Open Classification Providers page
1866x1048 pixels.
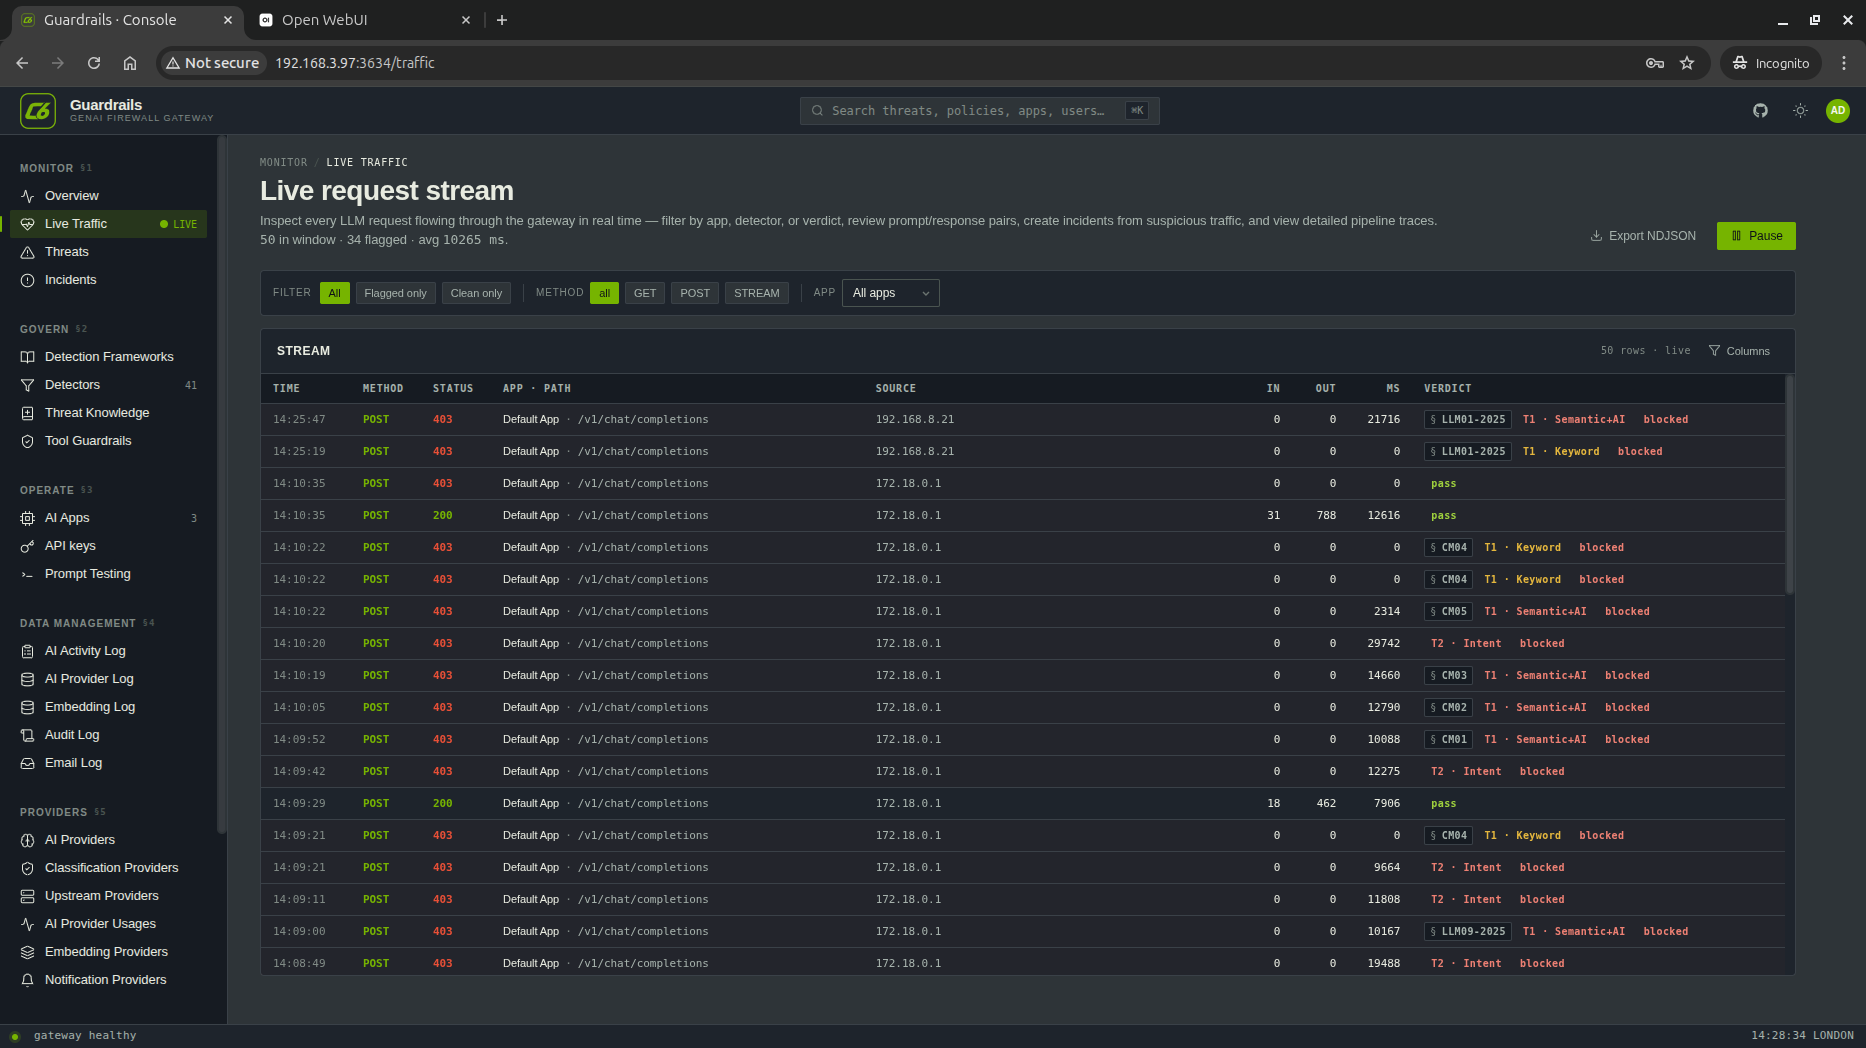coord(111,868)
